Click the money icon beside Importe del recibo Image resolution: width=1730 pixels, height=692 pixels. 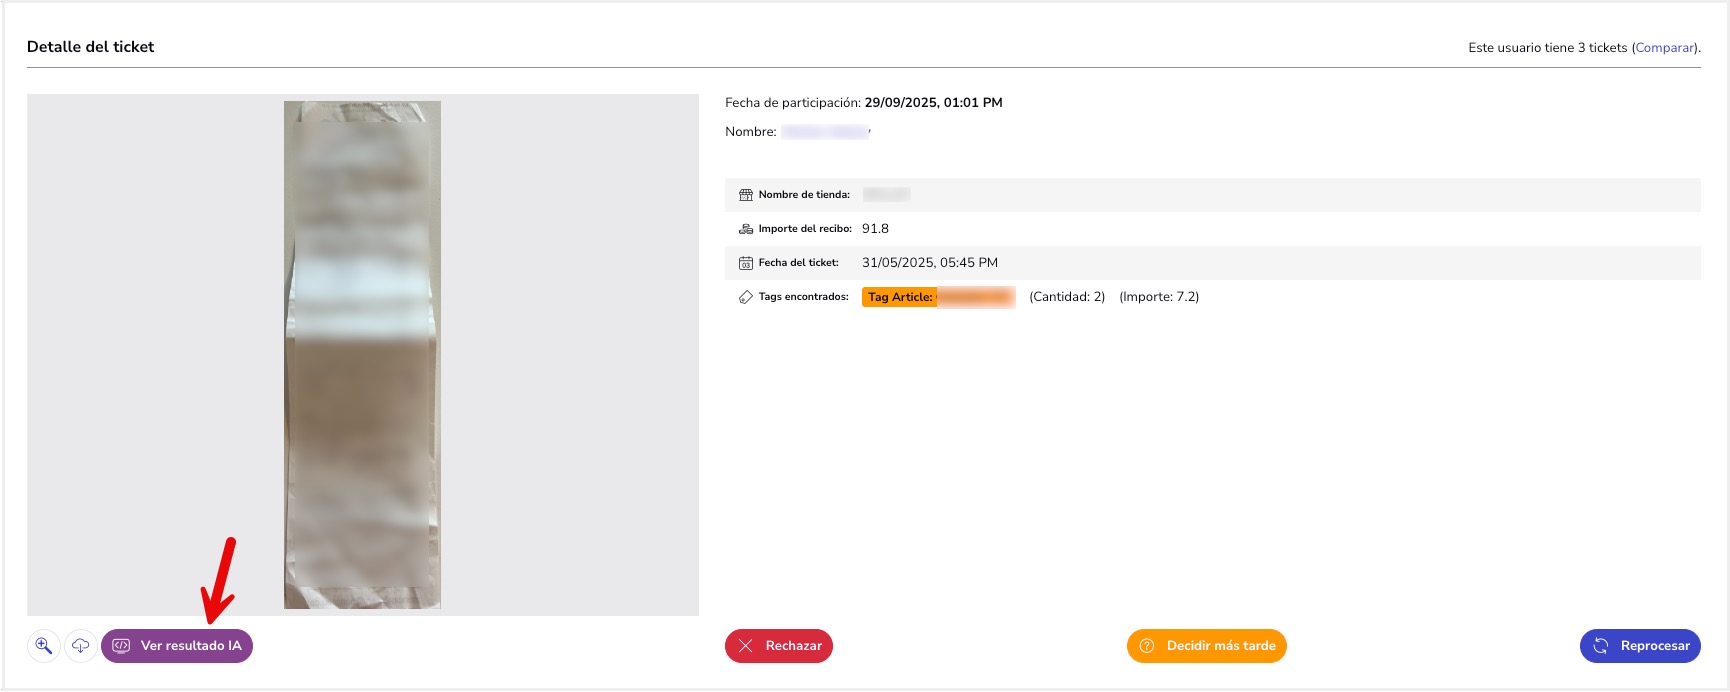point(745,229)
